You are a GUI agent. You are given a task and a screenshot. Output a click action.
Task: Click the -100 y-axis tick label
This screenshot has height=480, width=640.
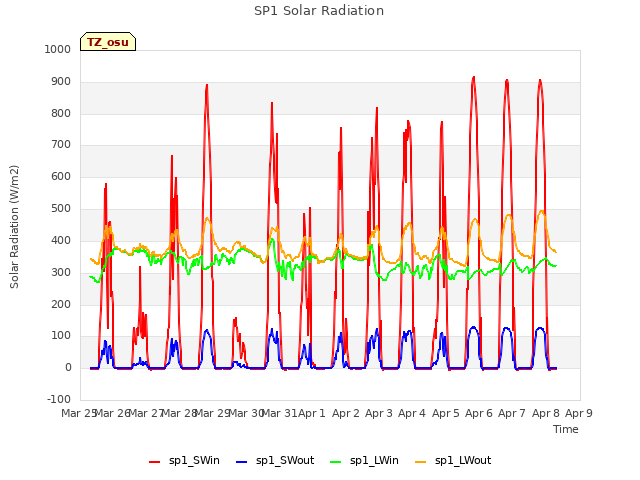click(59, 399)
